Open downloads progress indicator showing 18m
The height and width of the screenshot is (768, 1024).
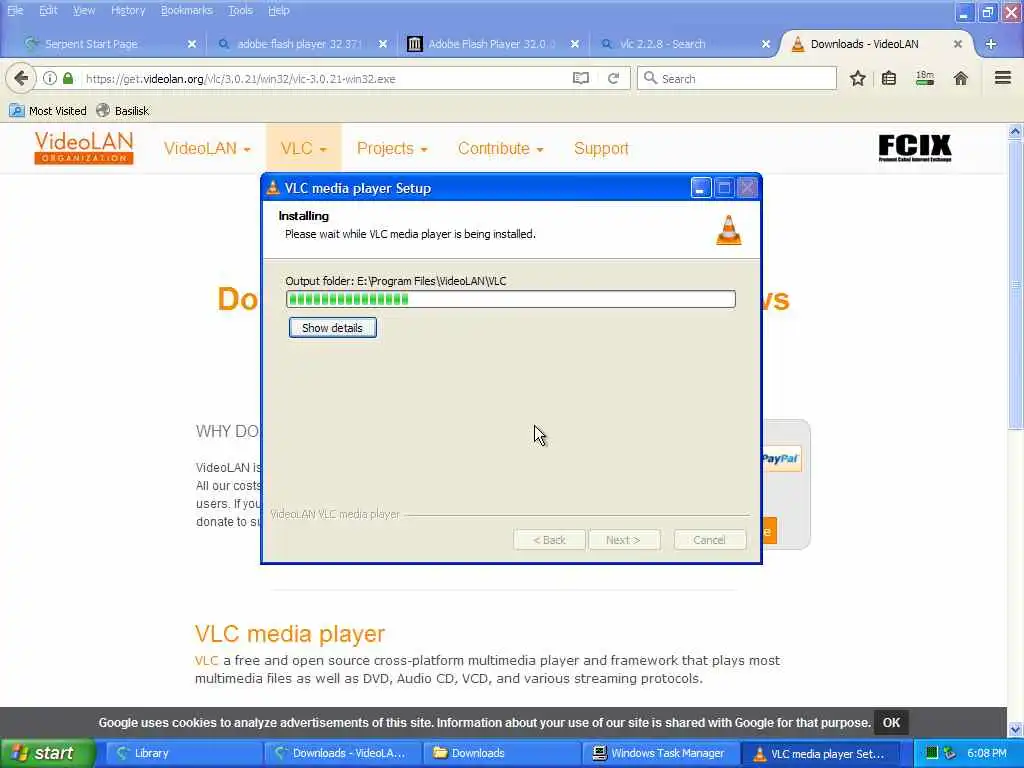tap(925, 78)
